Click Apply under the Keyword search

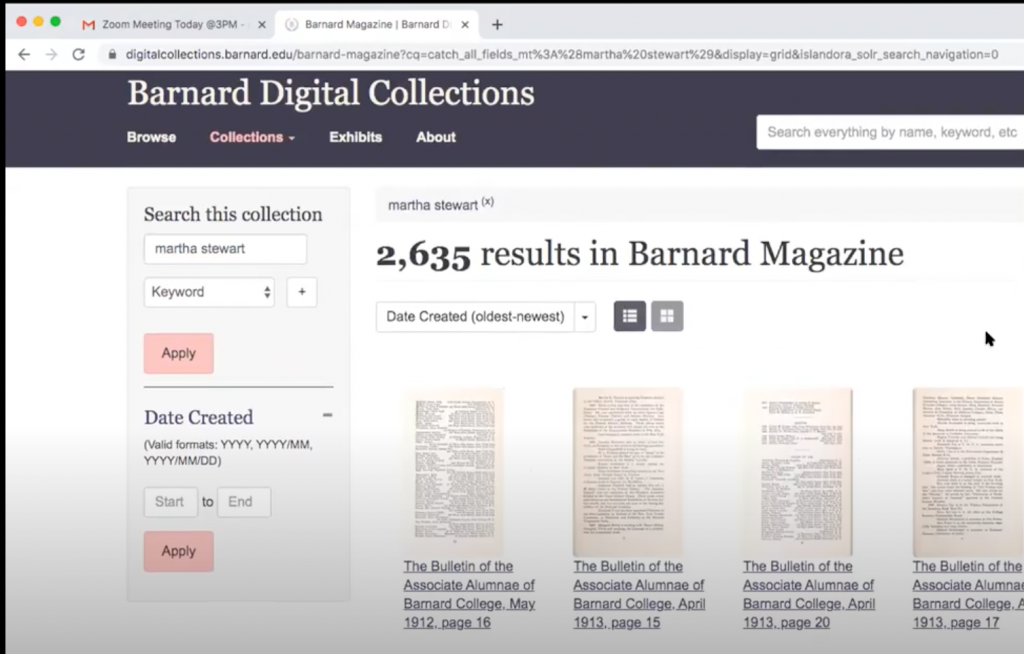[179, 353]
